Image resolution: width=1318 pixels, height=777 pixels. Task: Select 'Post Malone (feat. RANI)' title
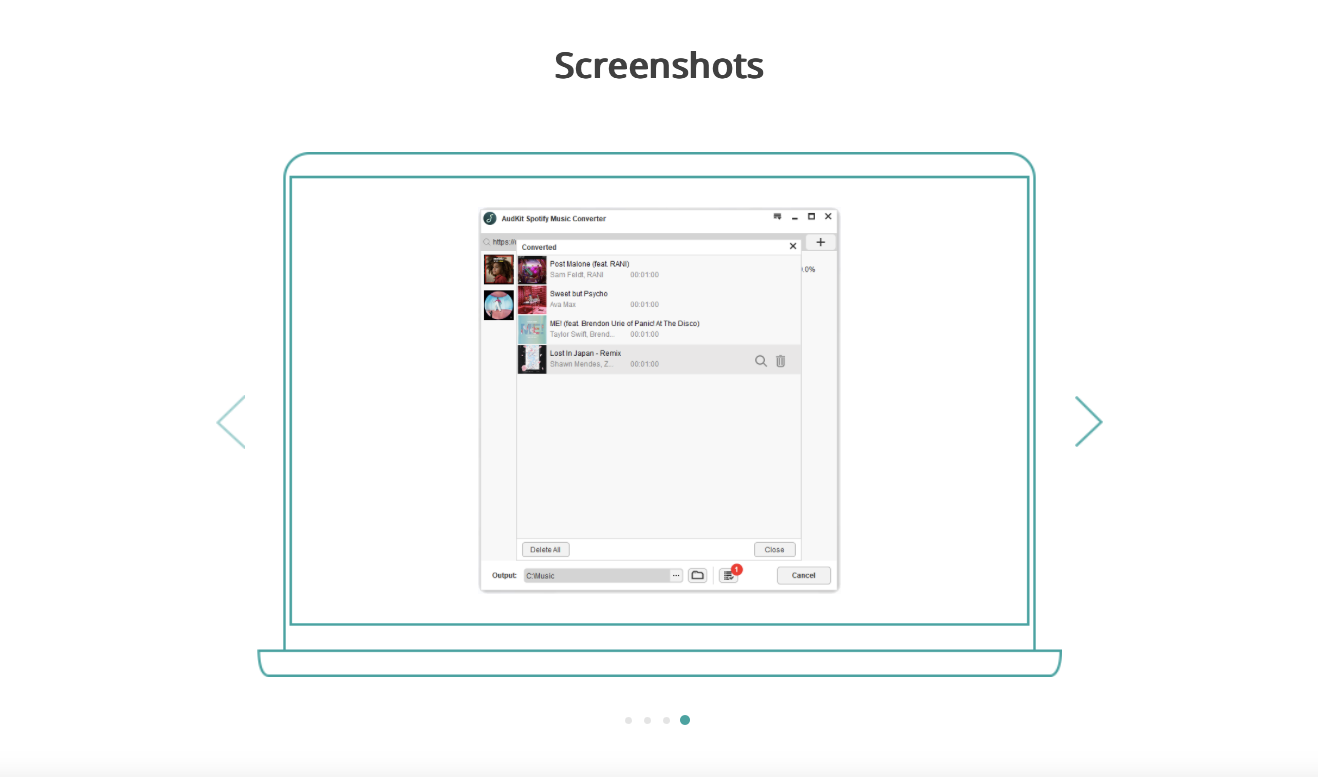[589, 264]
